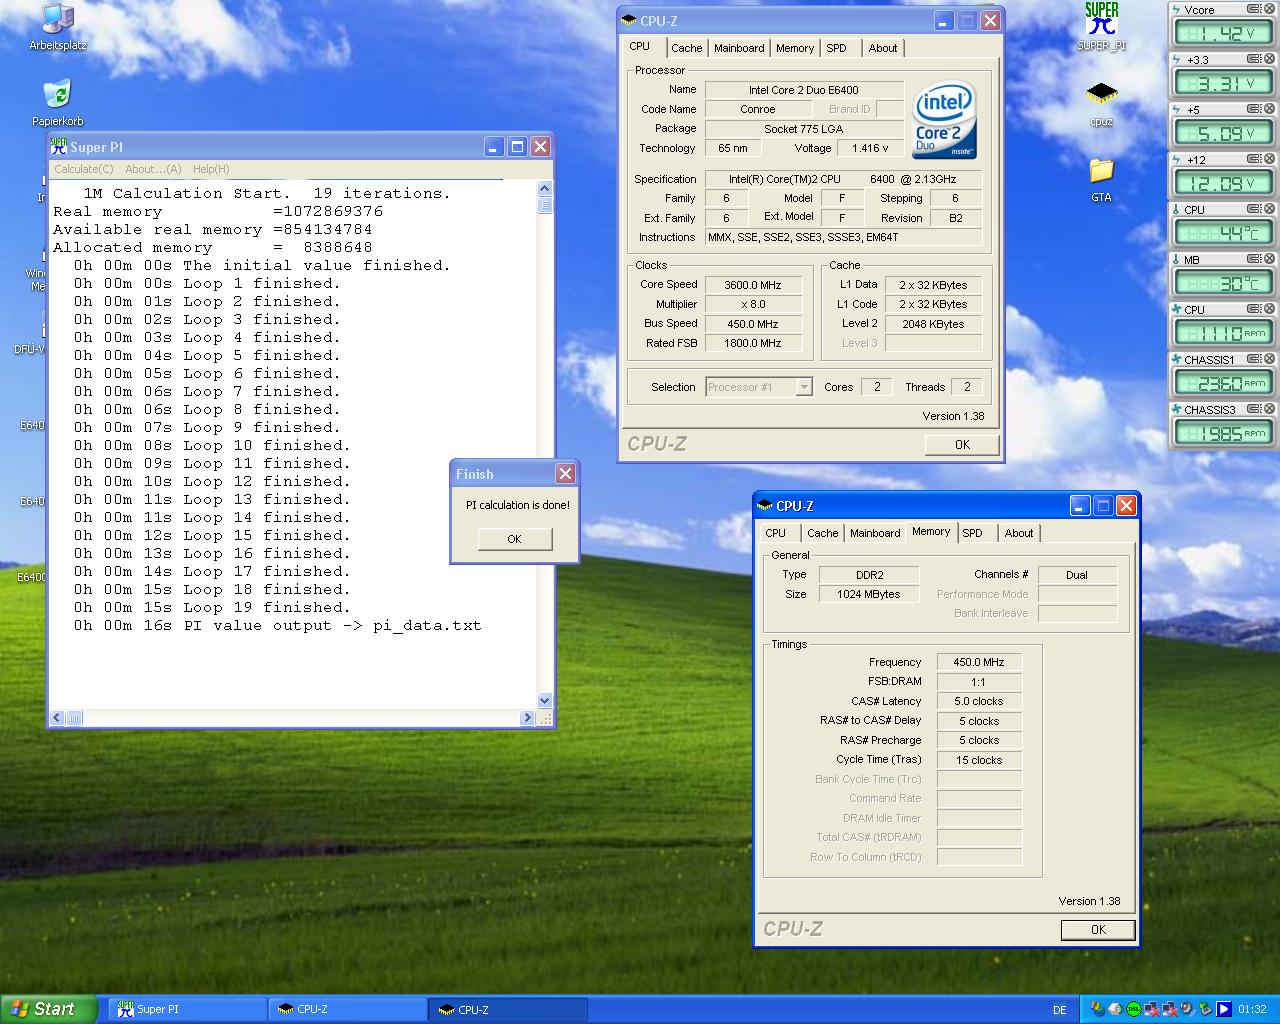
Task: Switch to the Mainboard tab in top CPU-Z
Action: click(x=739, y=48)
